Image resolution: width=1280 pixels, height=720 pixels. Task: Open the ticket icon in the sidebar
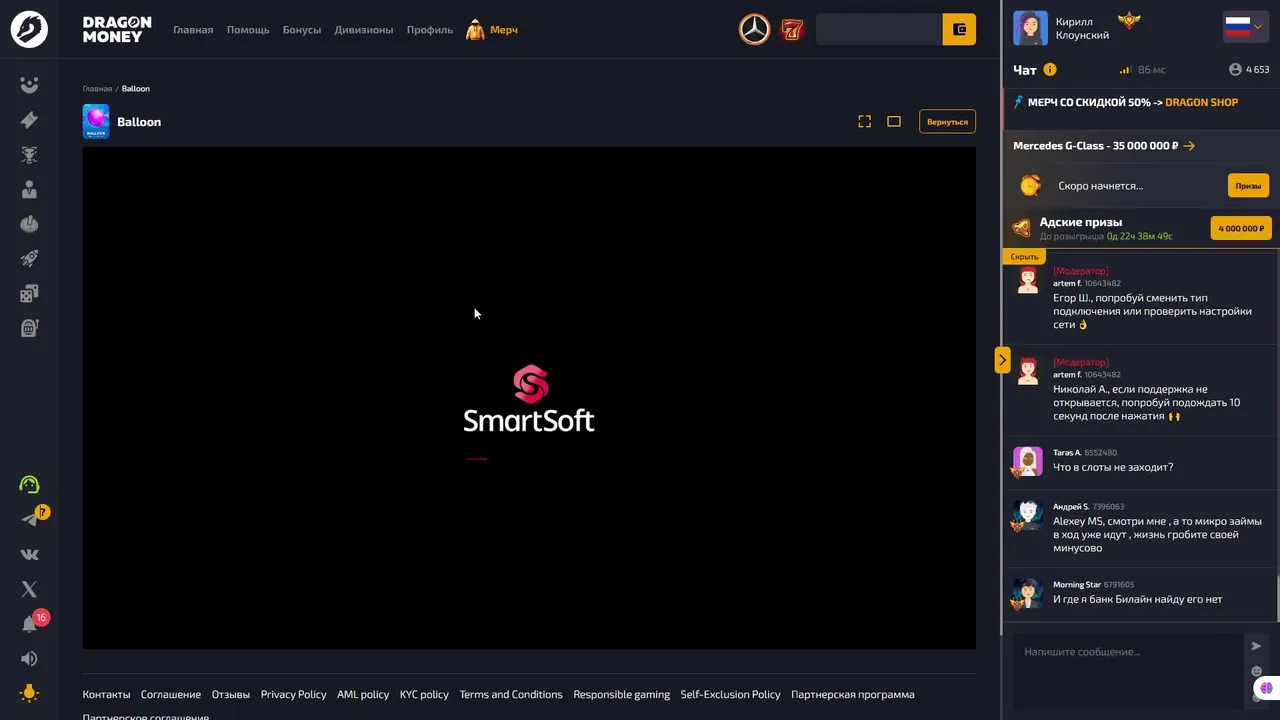(29, 120)
